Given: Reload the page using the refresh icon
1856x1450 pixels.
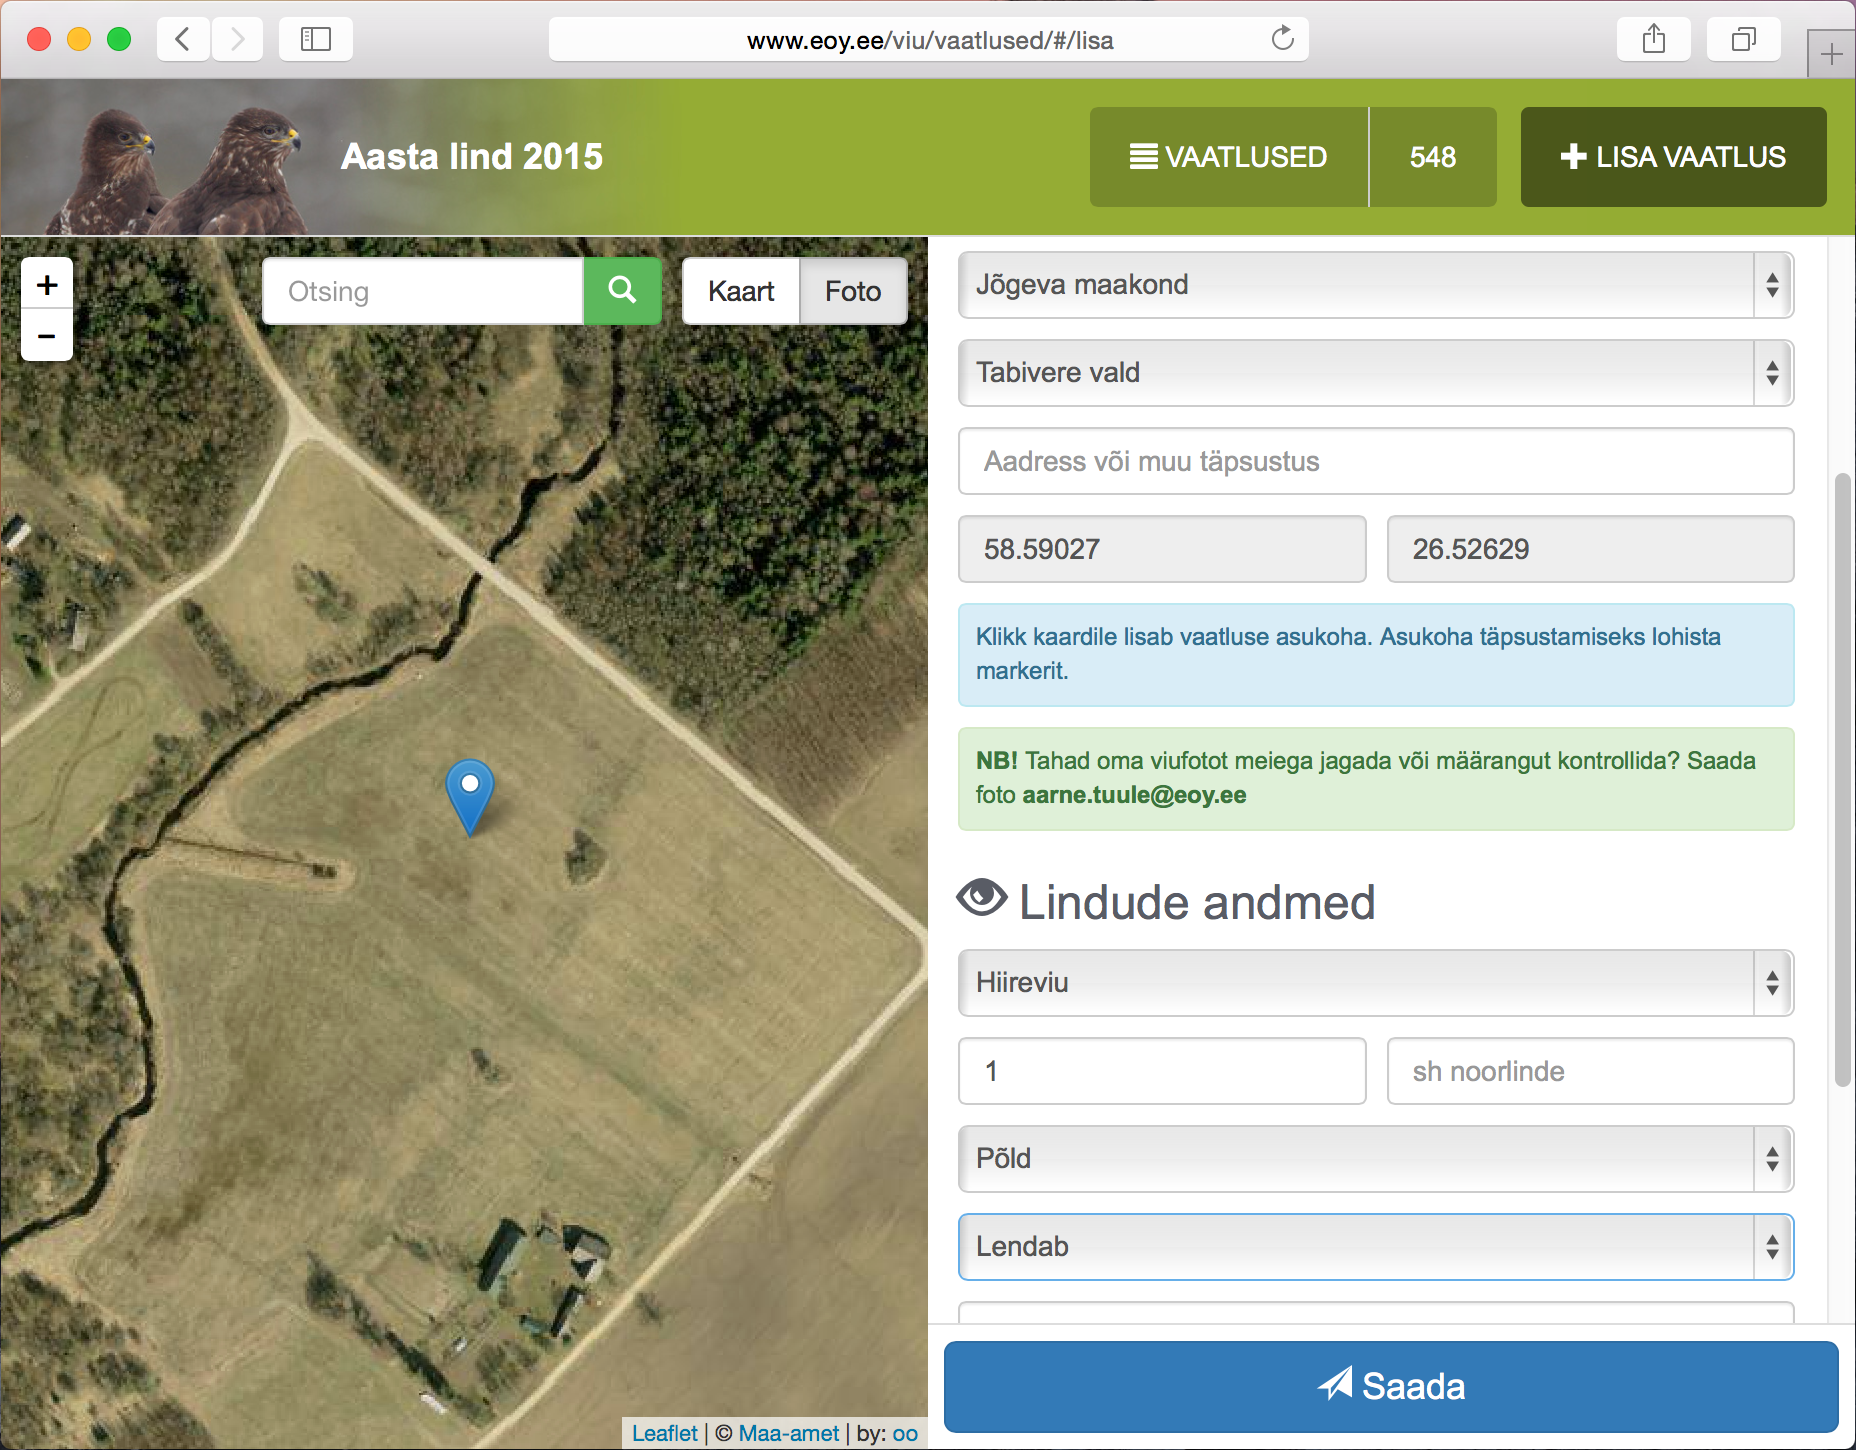Looking at the screenshot, I should pos(1282,40).
